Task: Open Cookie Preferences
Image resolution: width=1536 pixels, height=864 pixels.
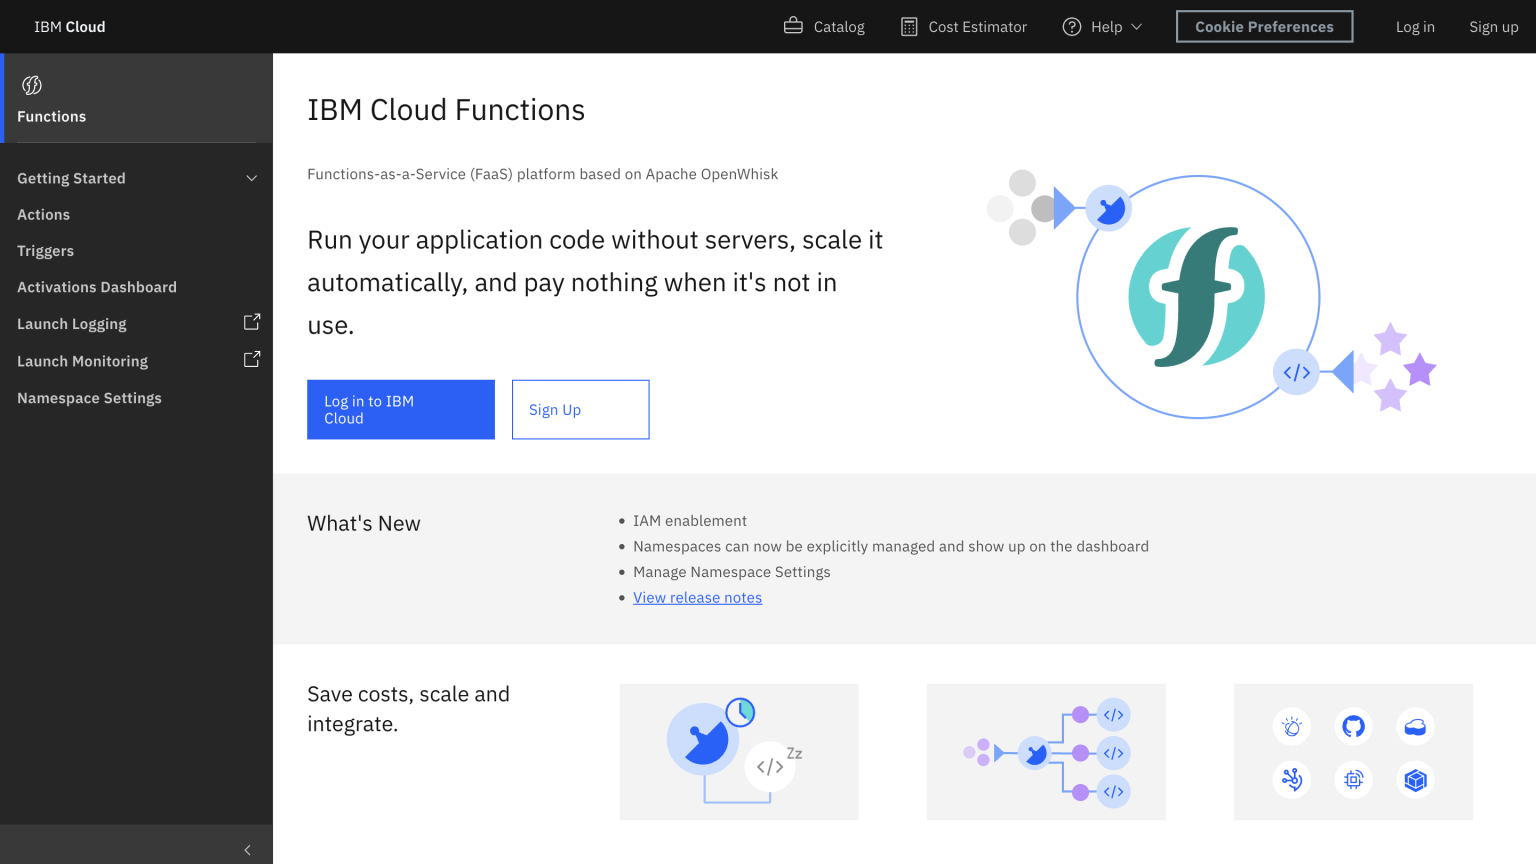Action: coord(1264,26)
